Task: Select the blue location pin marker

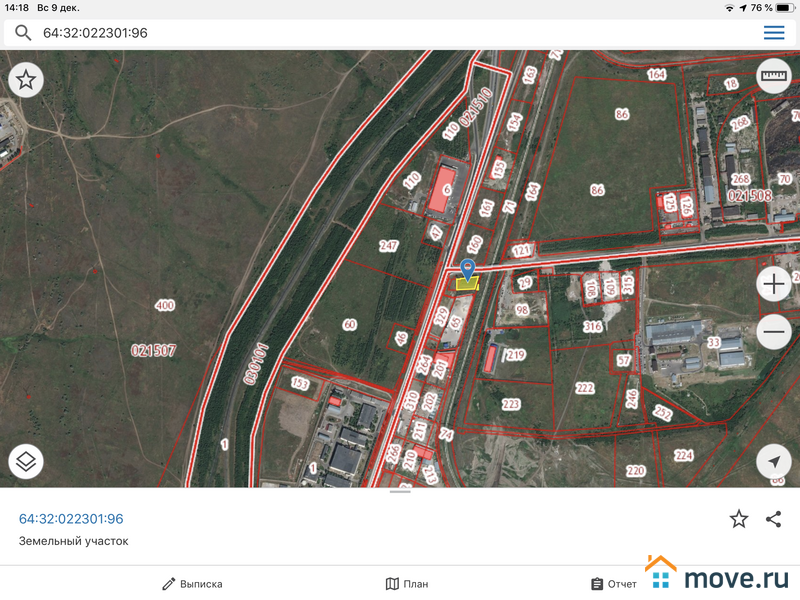Action: pyautogui.click(x=467, y=268)
